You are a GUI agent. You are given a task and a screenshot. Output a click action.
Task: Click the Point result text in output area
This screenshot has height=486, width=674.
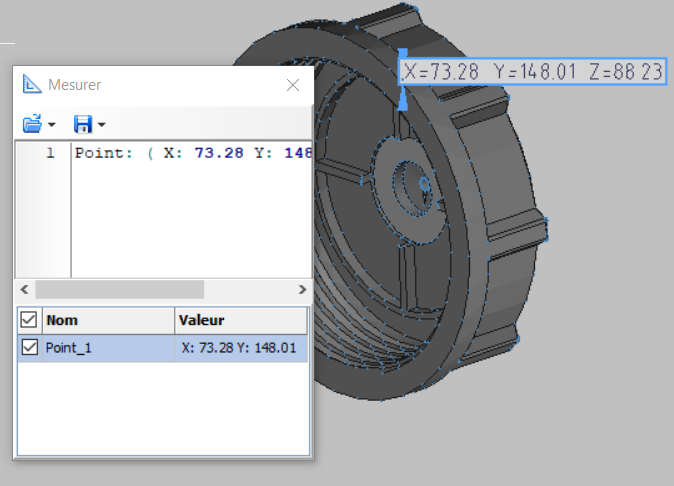tap(190, 154)
